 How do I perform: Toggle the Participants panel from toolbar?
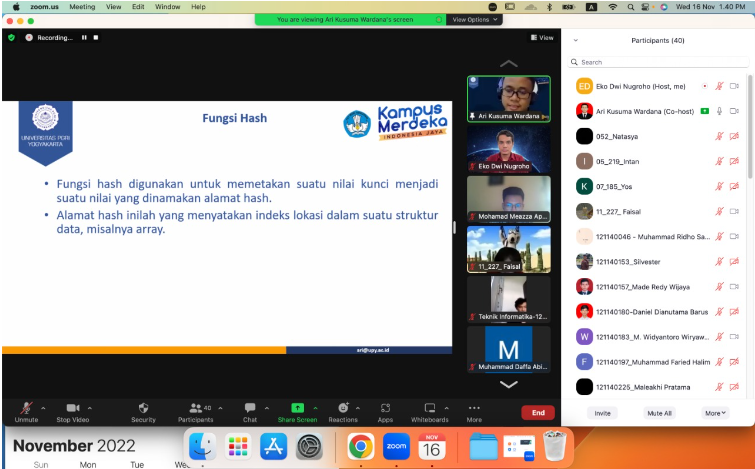click(194, 408)
